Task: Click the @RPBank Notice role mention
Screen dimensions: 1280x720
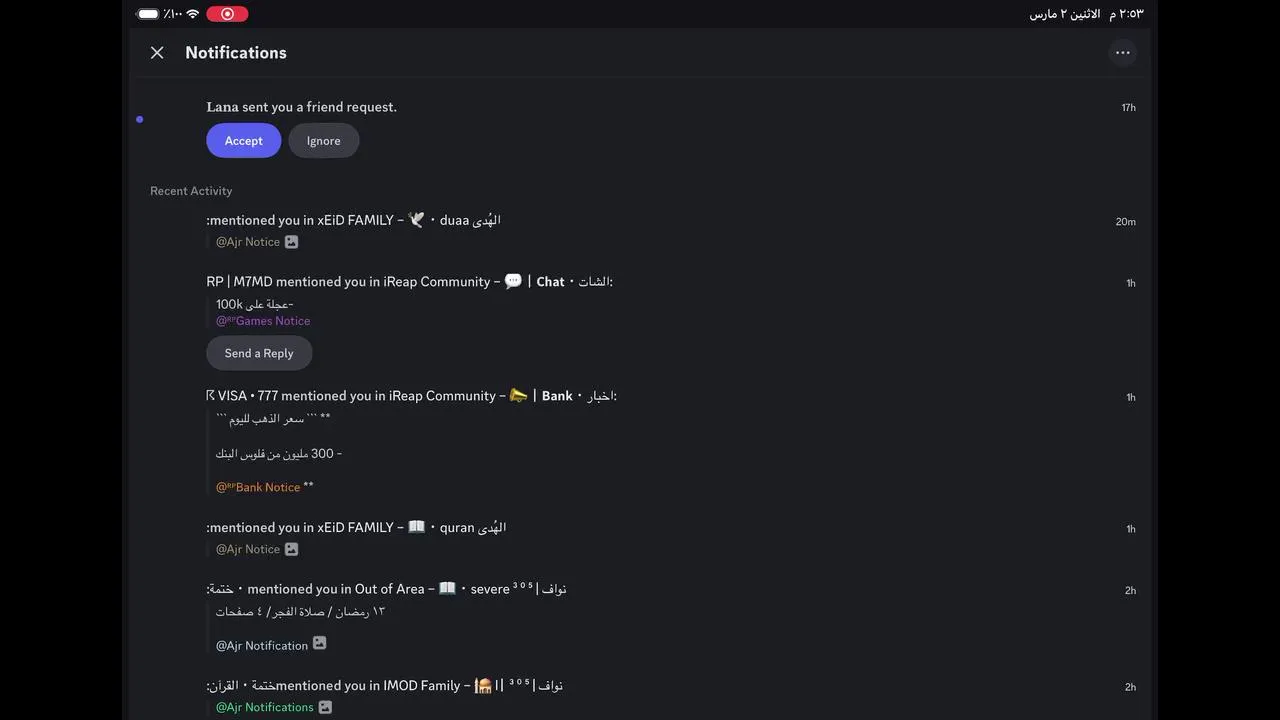Action: [258, 487]
